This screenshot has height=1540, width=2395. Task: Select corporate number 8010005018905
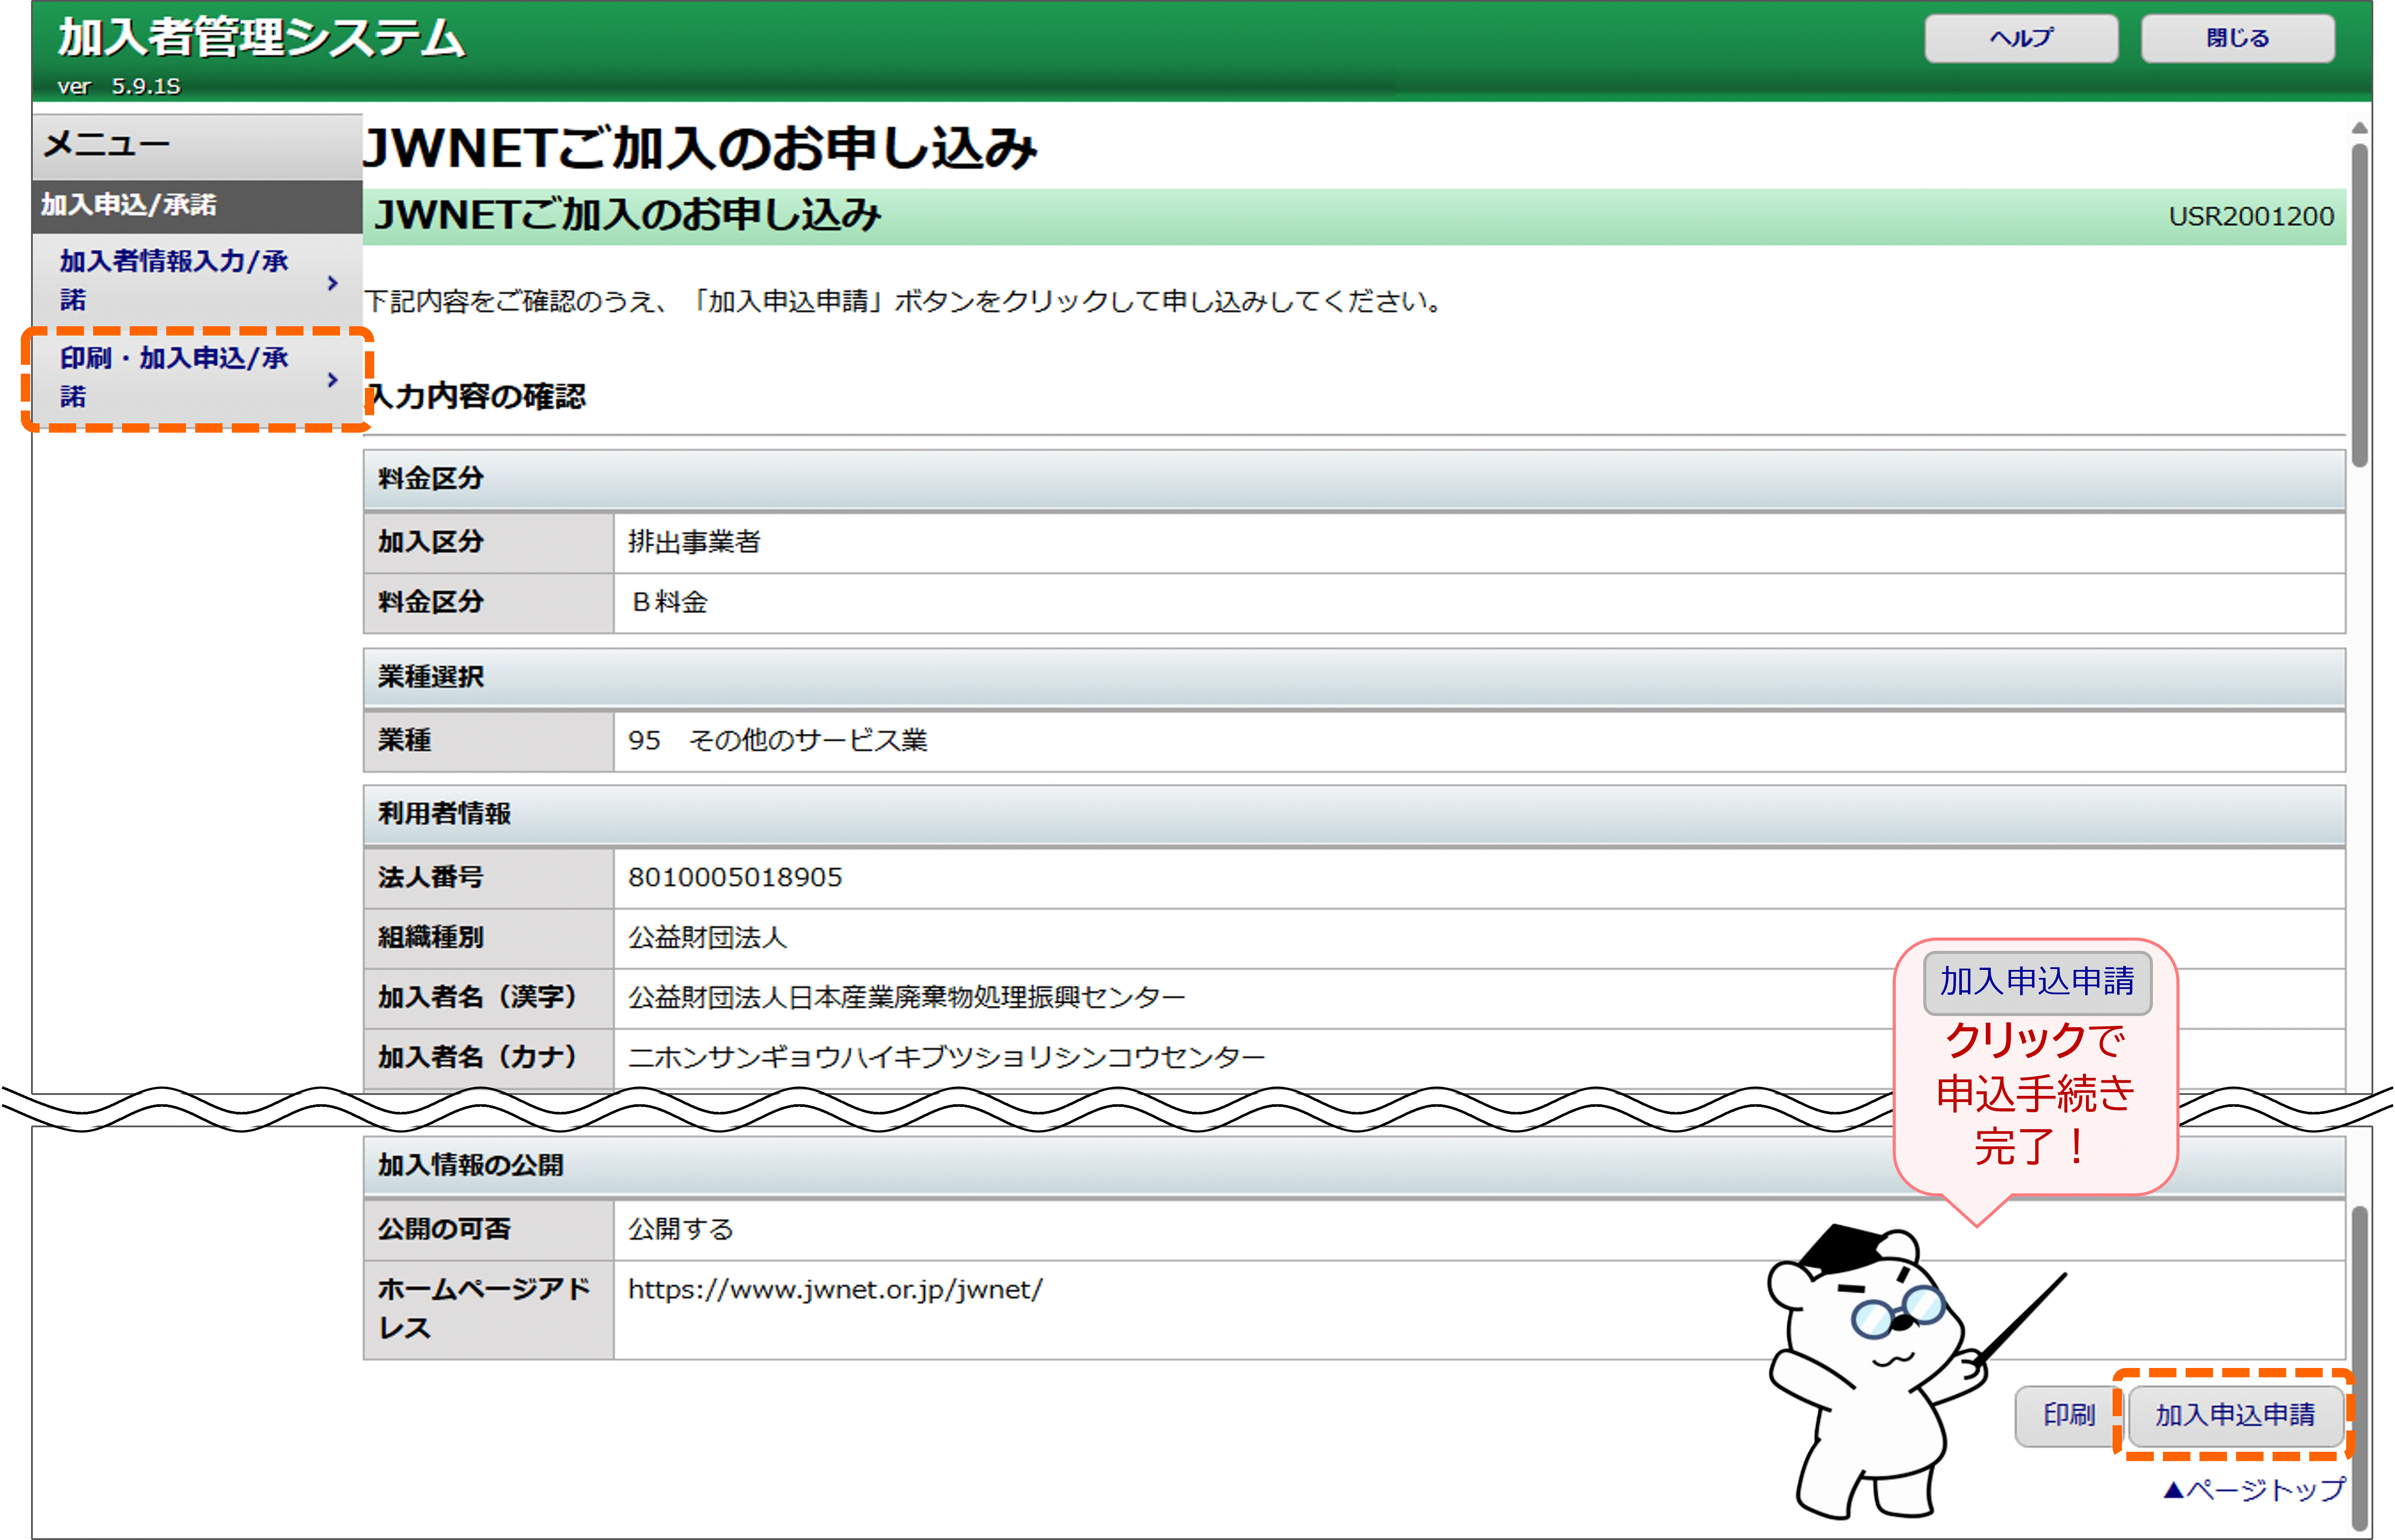point(735,877)
